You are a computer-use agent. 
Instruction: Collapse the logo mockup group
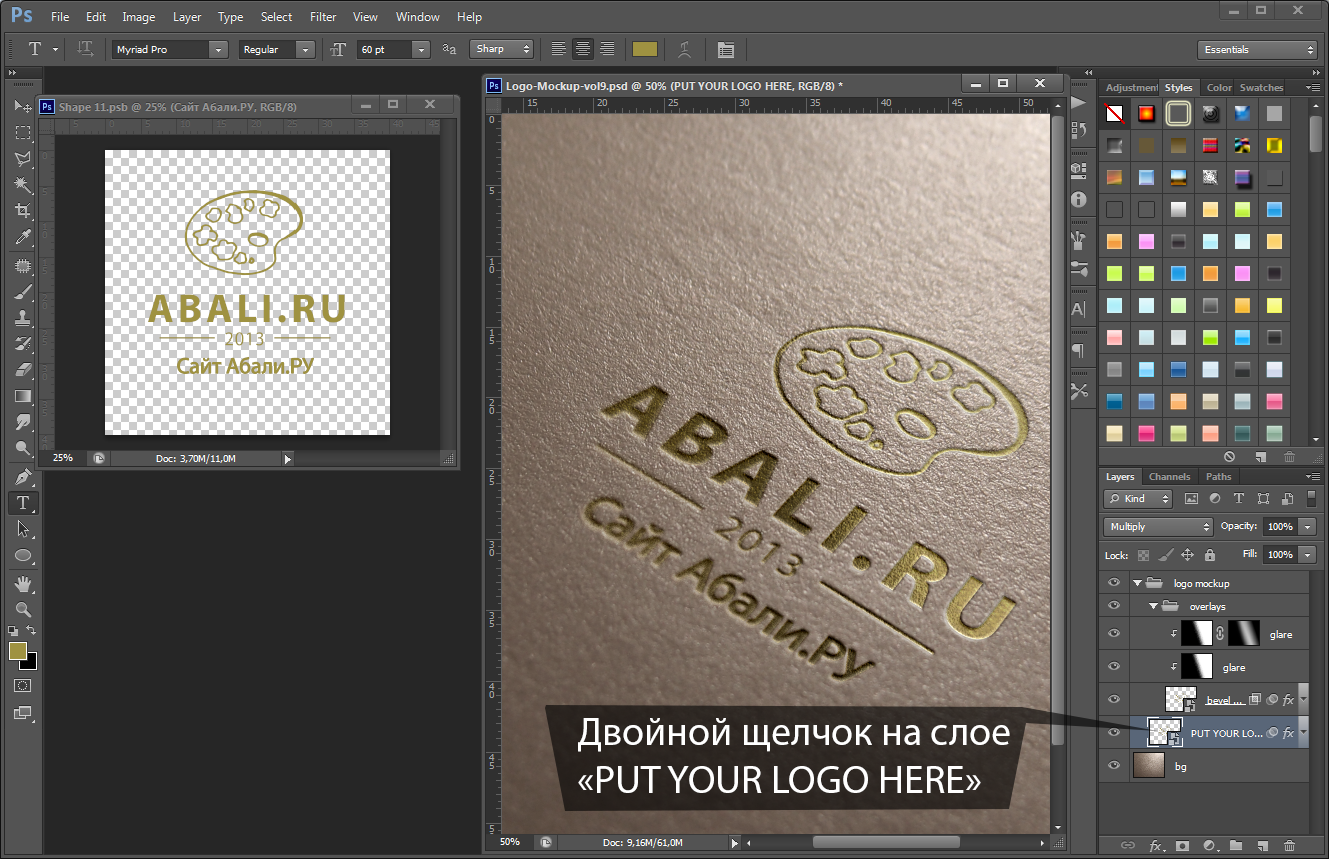[x=1137, y=583]
